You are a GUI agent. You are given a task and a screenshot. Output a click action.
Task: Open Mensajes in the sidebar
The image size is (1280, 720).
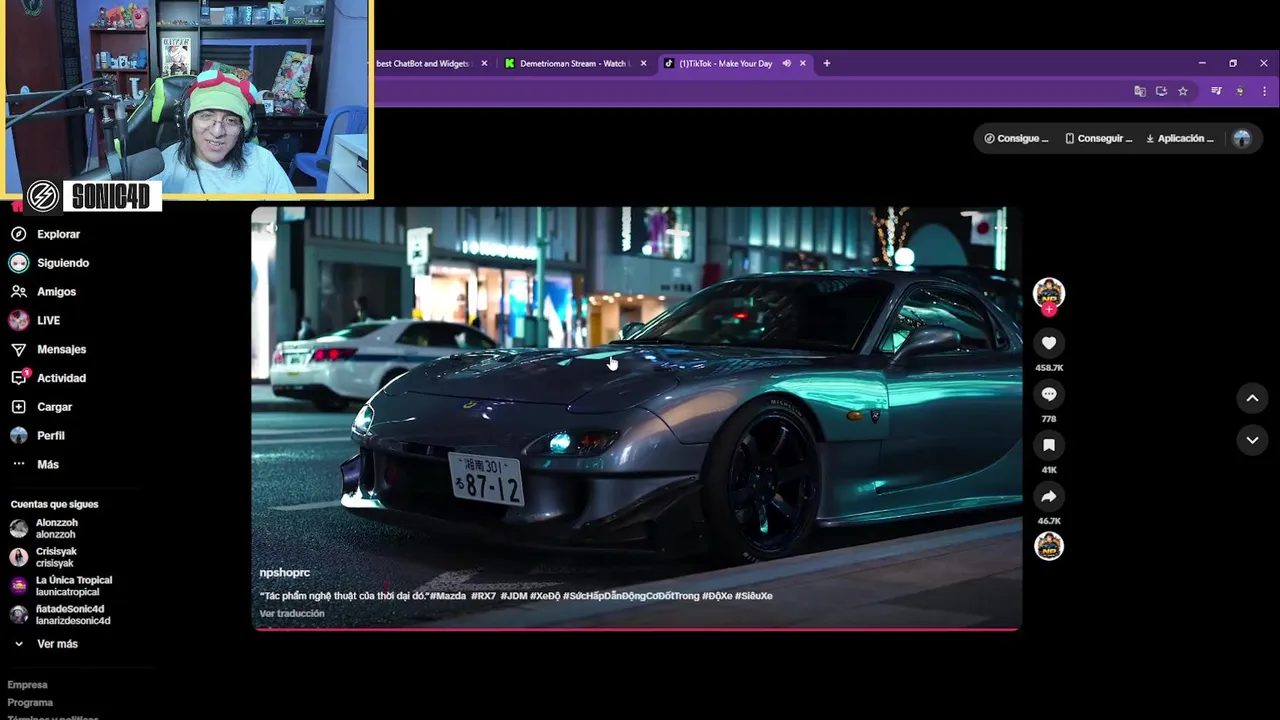click(x=48, y=350)
